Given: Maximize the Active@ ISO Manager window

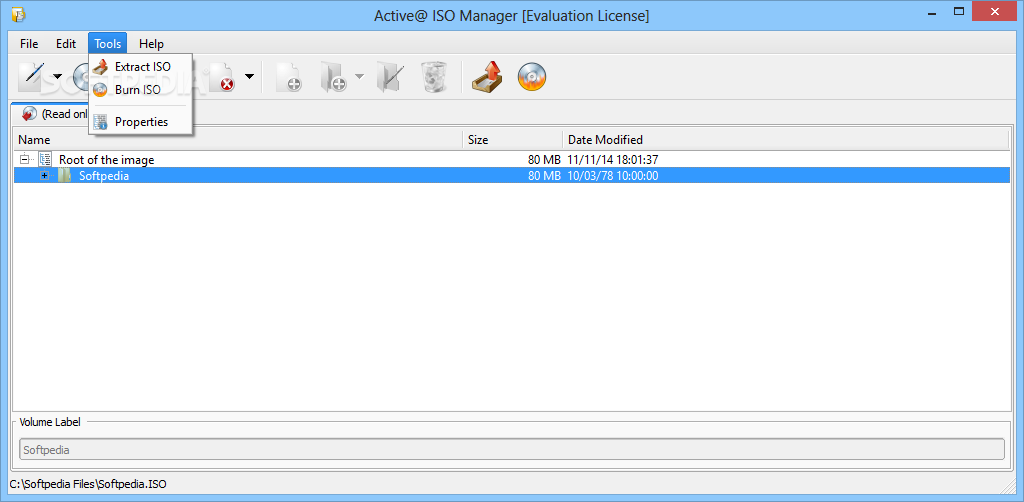Looking at the screenshot, I should (x=959, y=11).
